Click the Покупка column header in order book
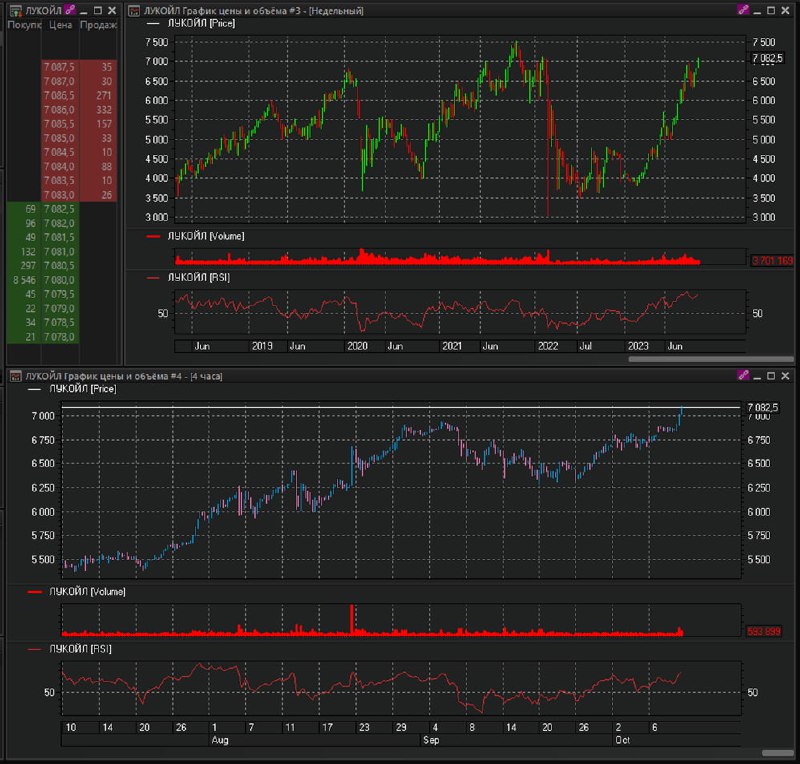 (x=24, y=24)
